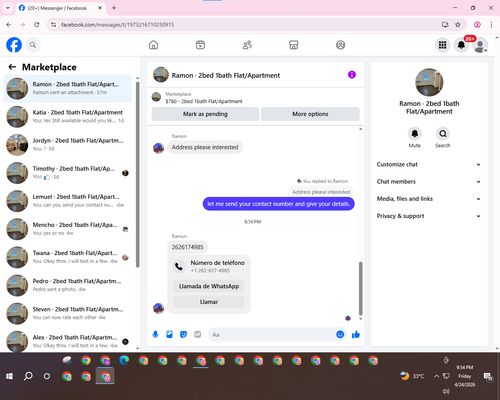
Task: Click Mark as pending button
Action: [205, 114]
